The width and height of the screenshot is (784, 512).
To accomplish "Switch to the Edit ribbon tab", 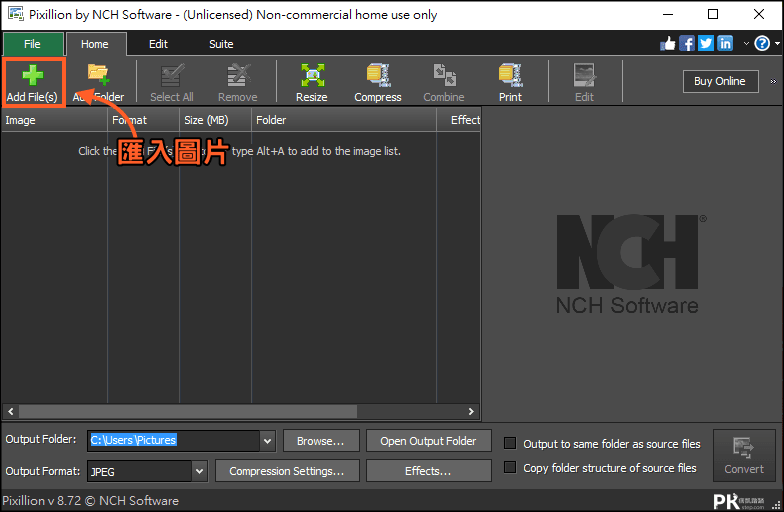I will click(x=158, y=44).
